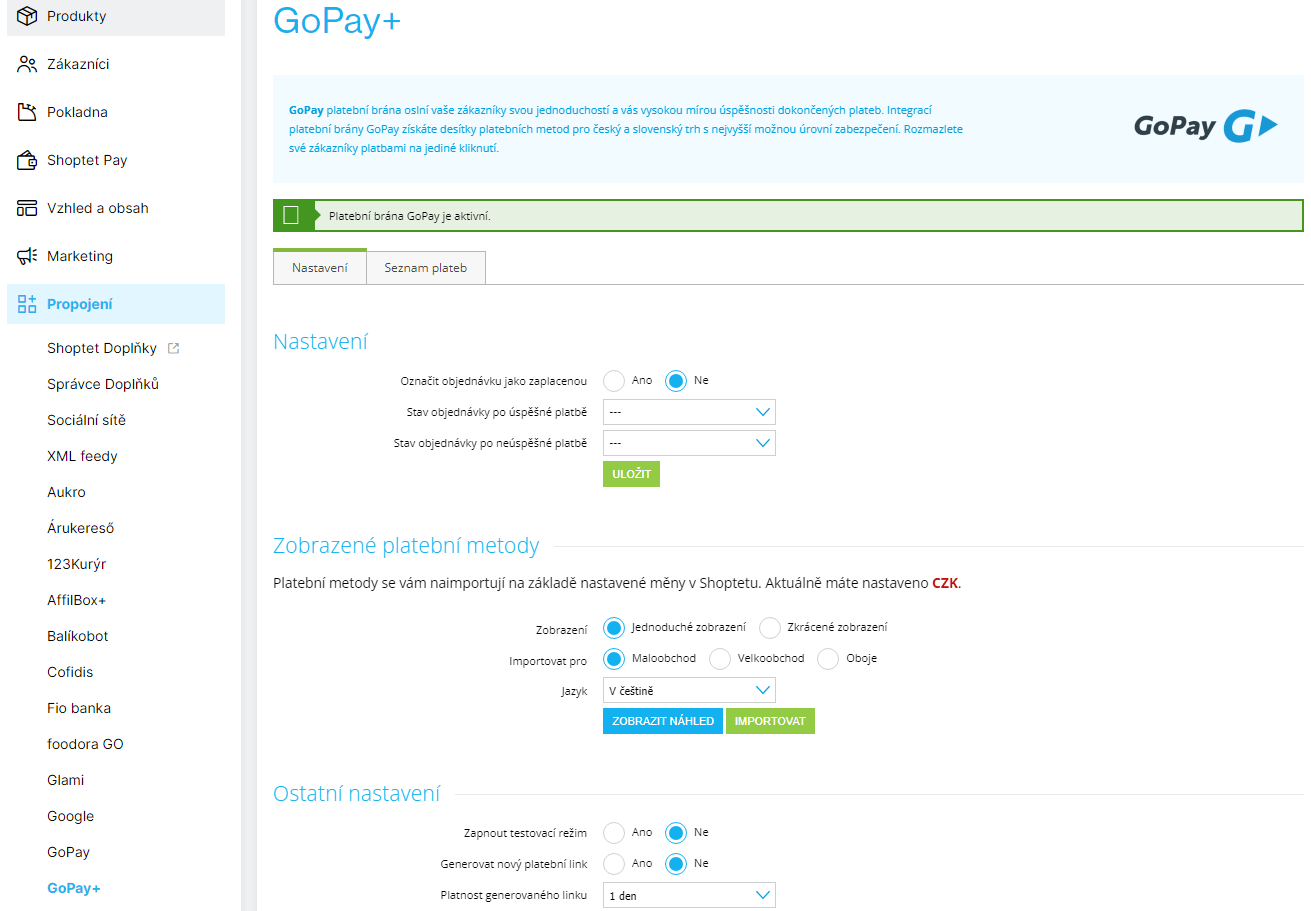The image size is (1311, 911).
Task: Click the GoPay logo in the banner
Action: 1205,126
